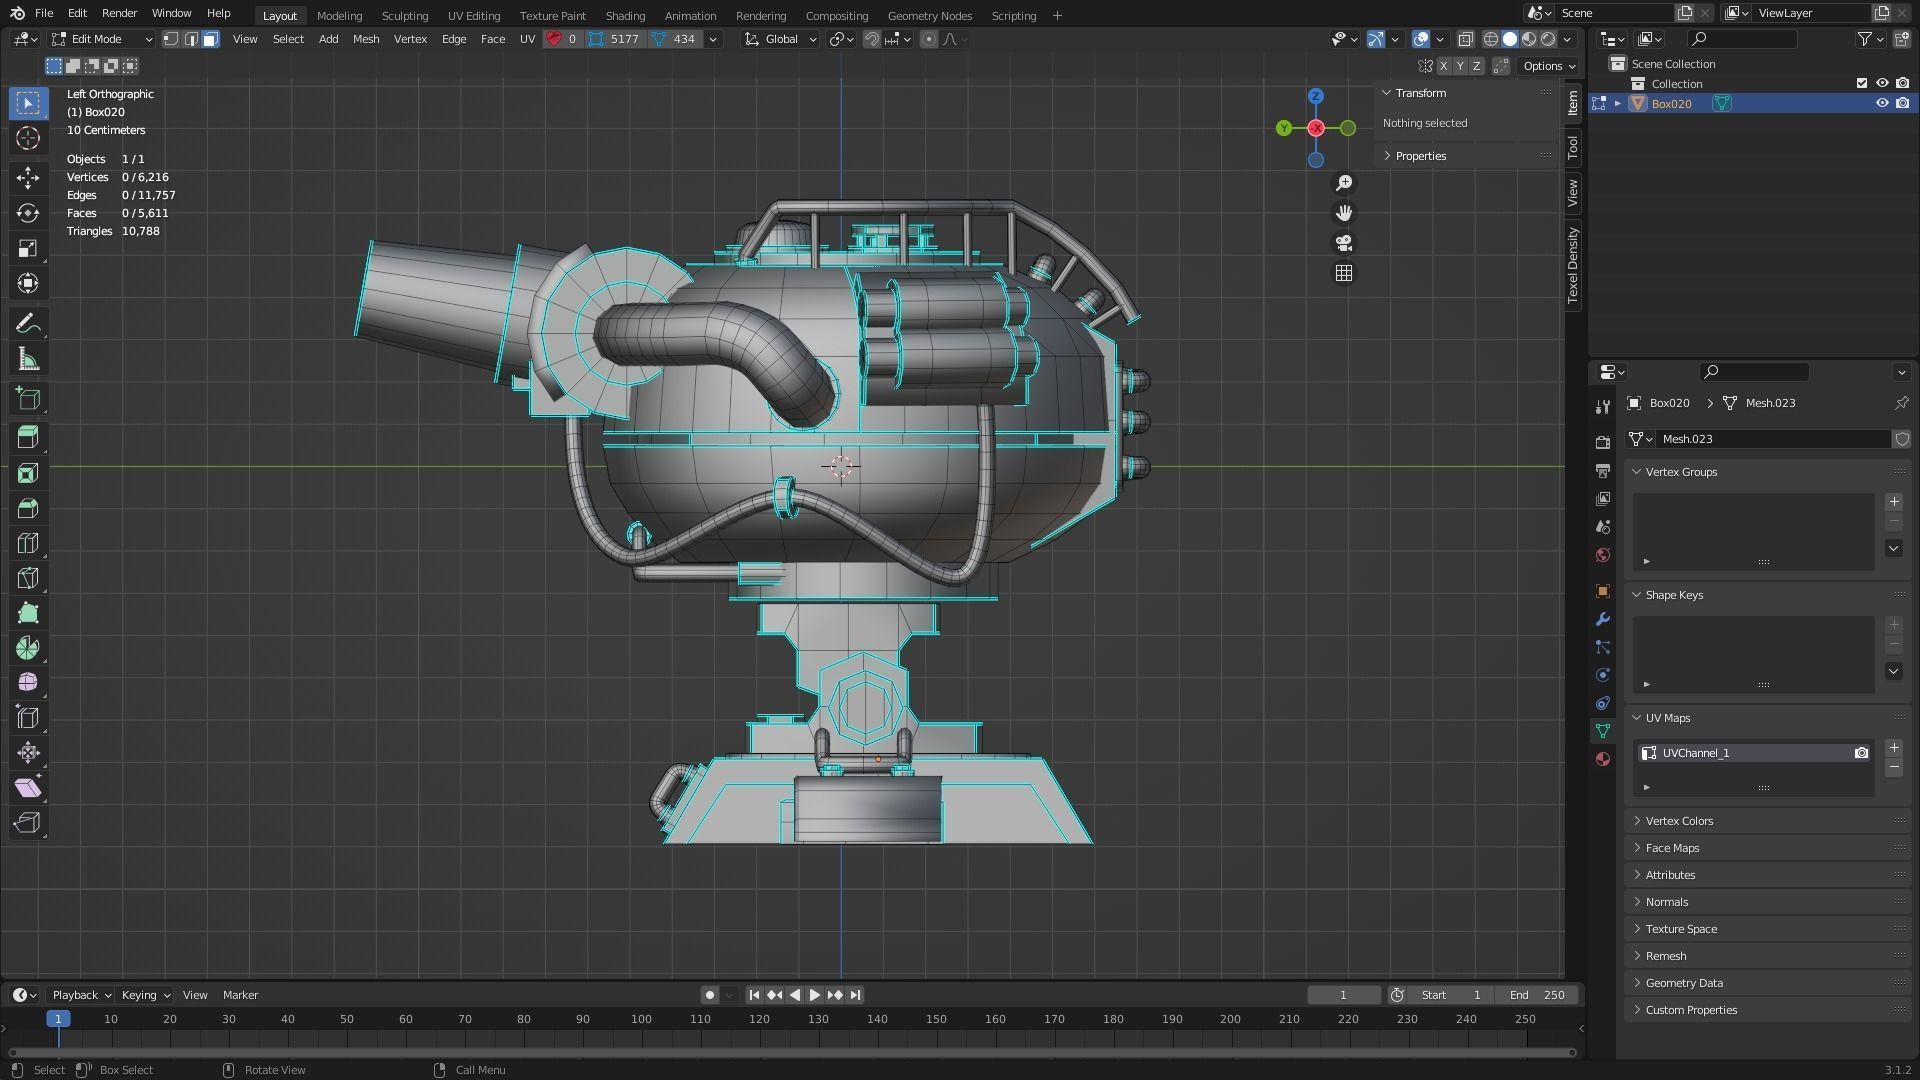Select the Extrude Region tool
The image size is (1920, 1080).
(x=28, y=438)
